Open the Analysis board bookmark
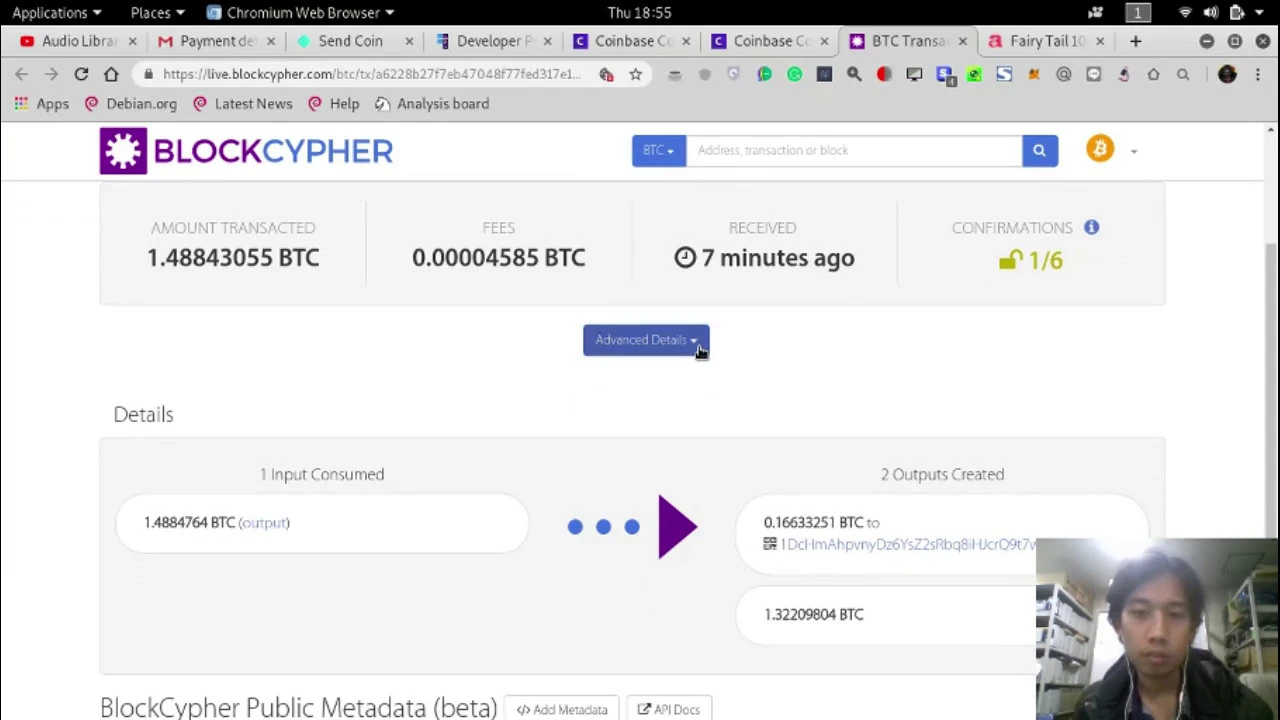 [432, 104]
